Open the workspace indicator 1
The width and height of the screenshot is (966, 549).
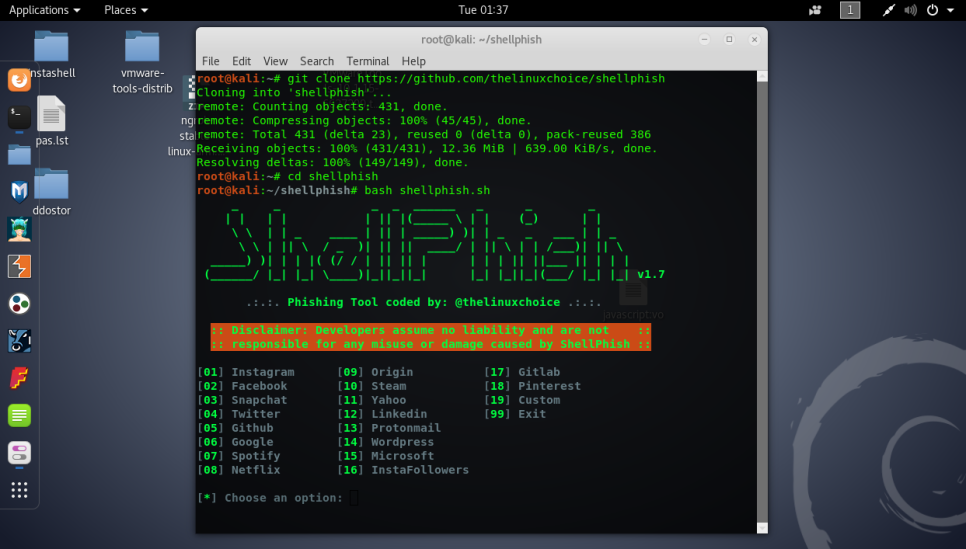pos(850,10)
